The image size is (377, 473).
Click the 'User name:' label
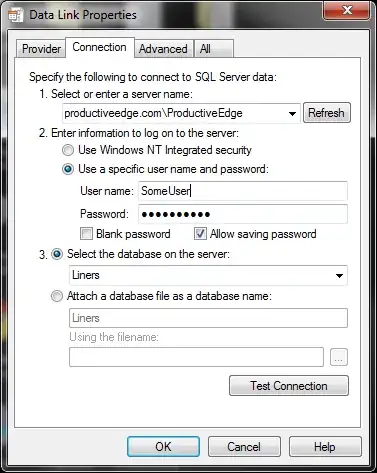click(x=107, y=191)
